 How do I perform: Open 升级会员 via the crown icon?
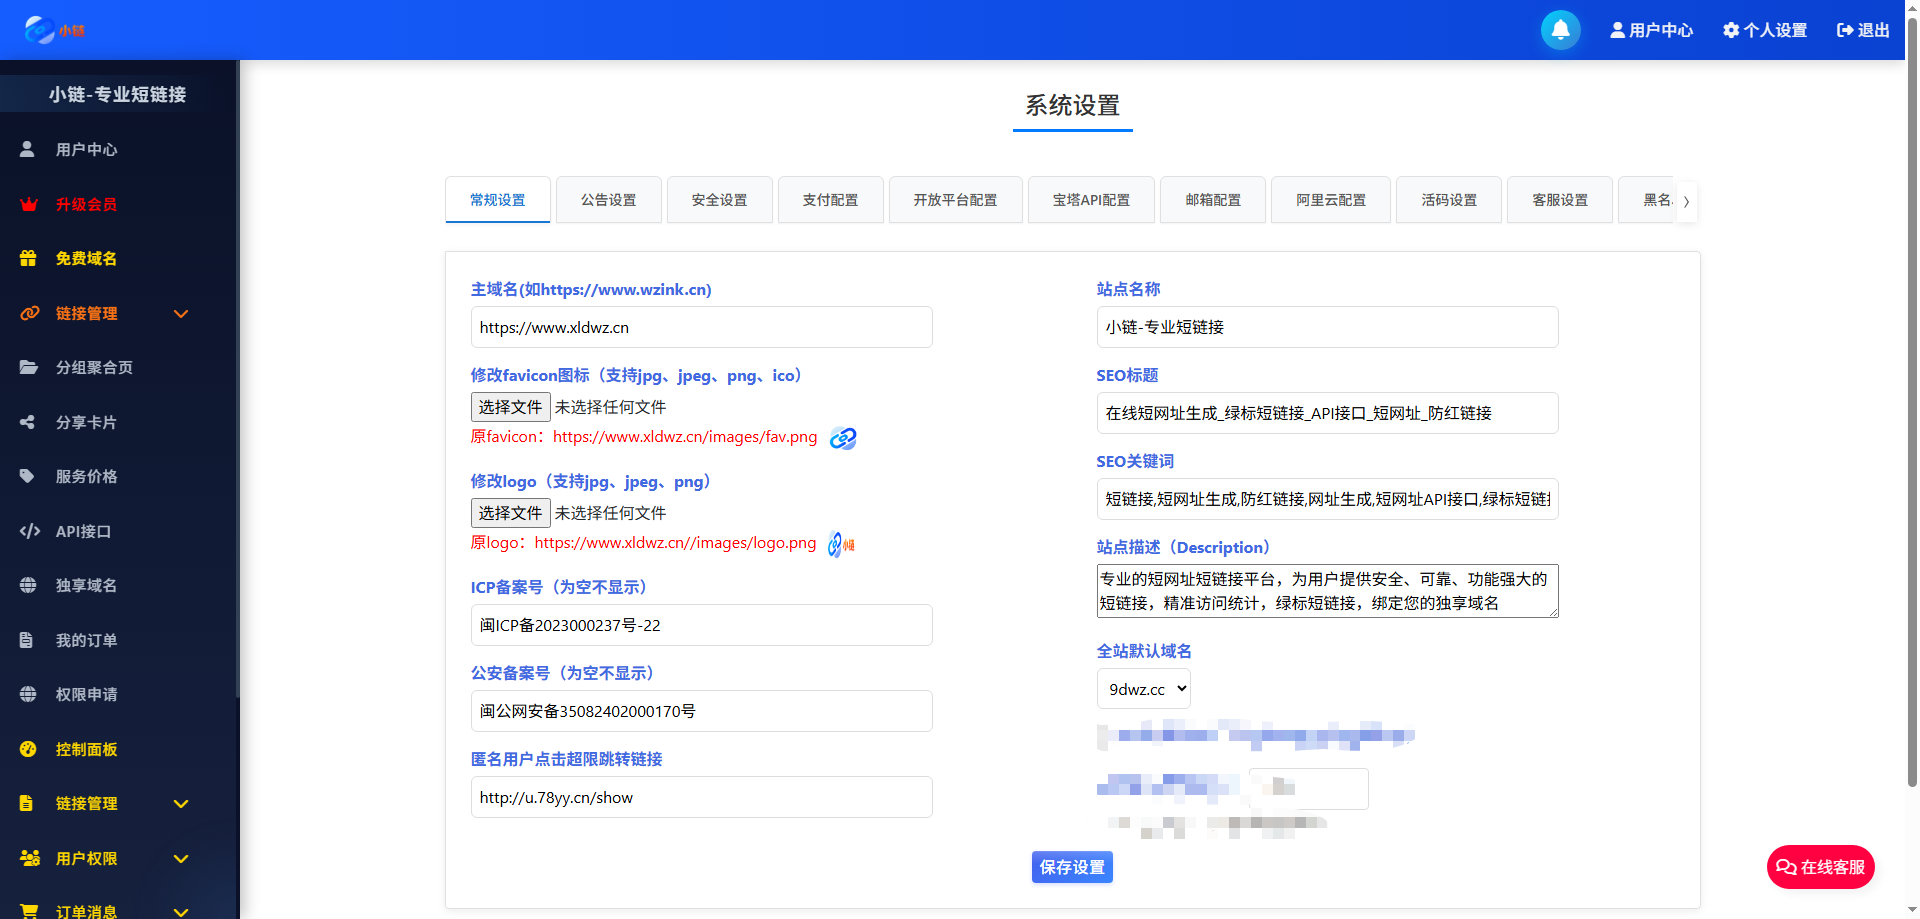pyautogui.click(x=27, y=204)
